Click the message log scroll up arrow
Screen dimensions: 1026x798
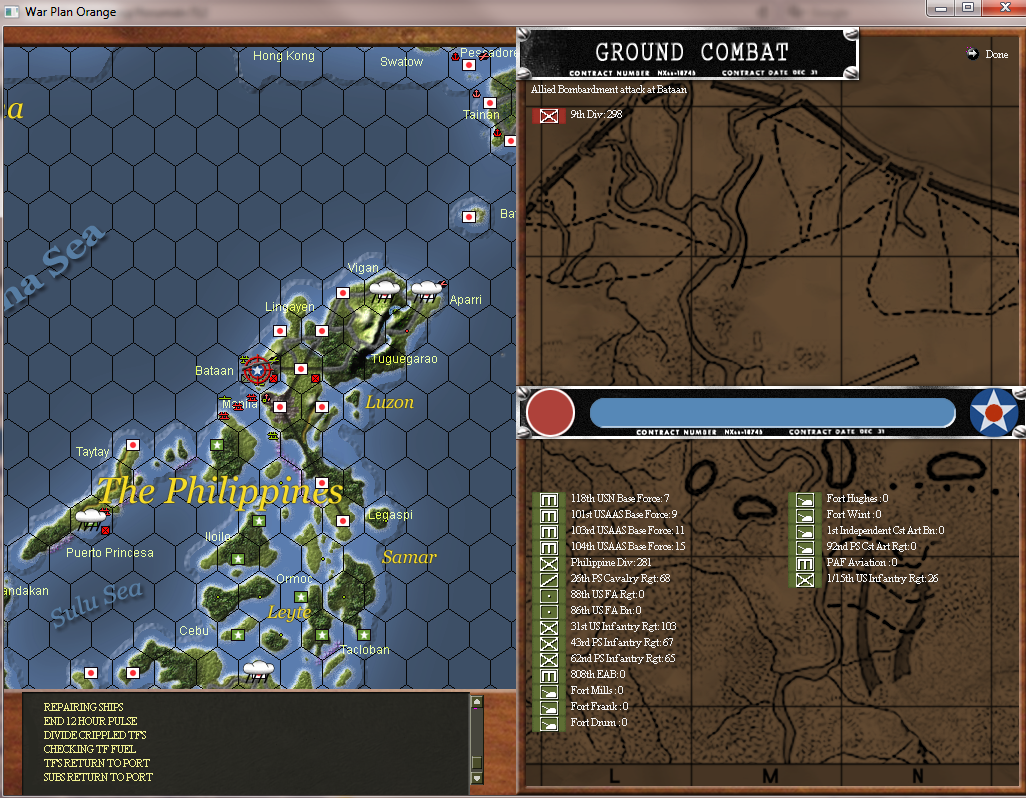click(x=477, y=702)
